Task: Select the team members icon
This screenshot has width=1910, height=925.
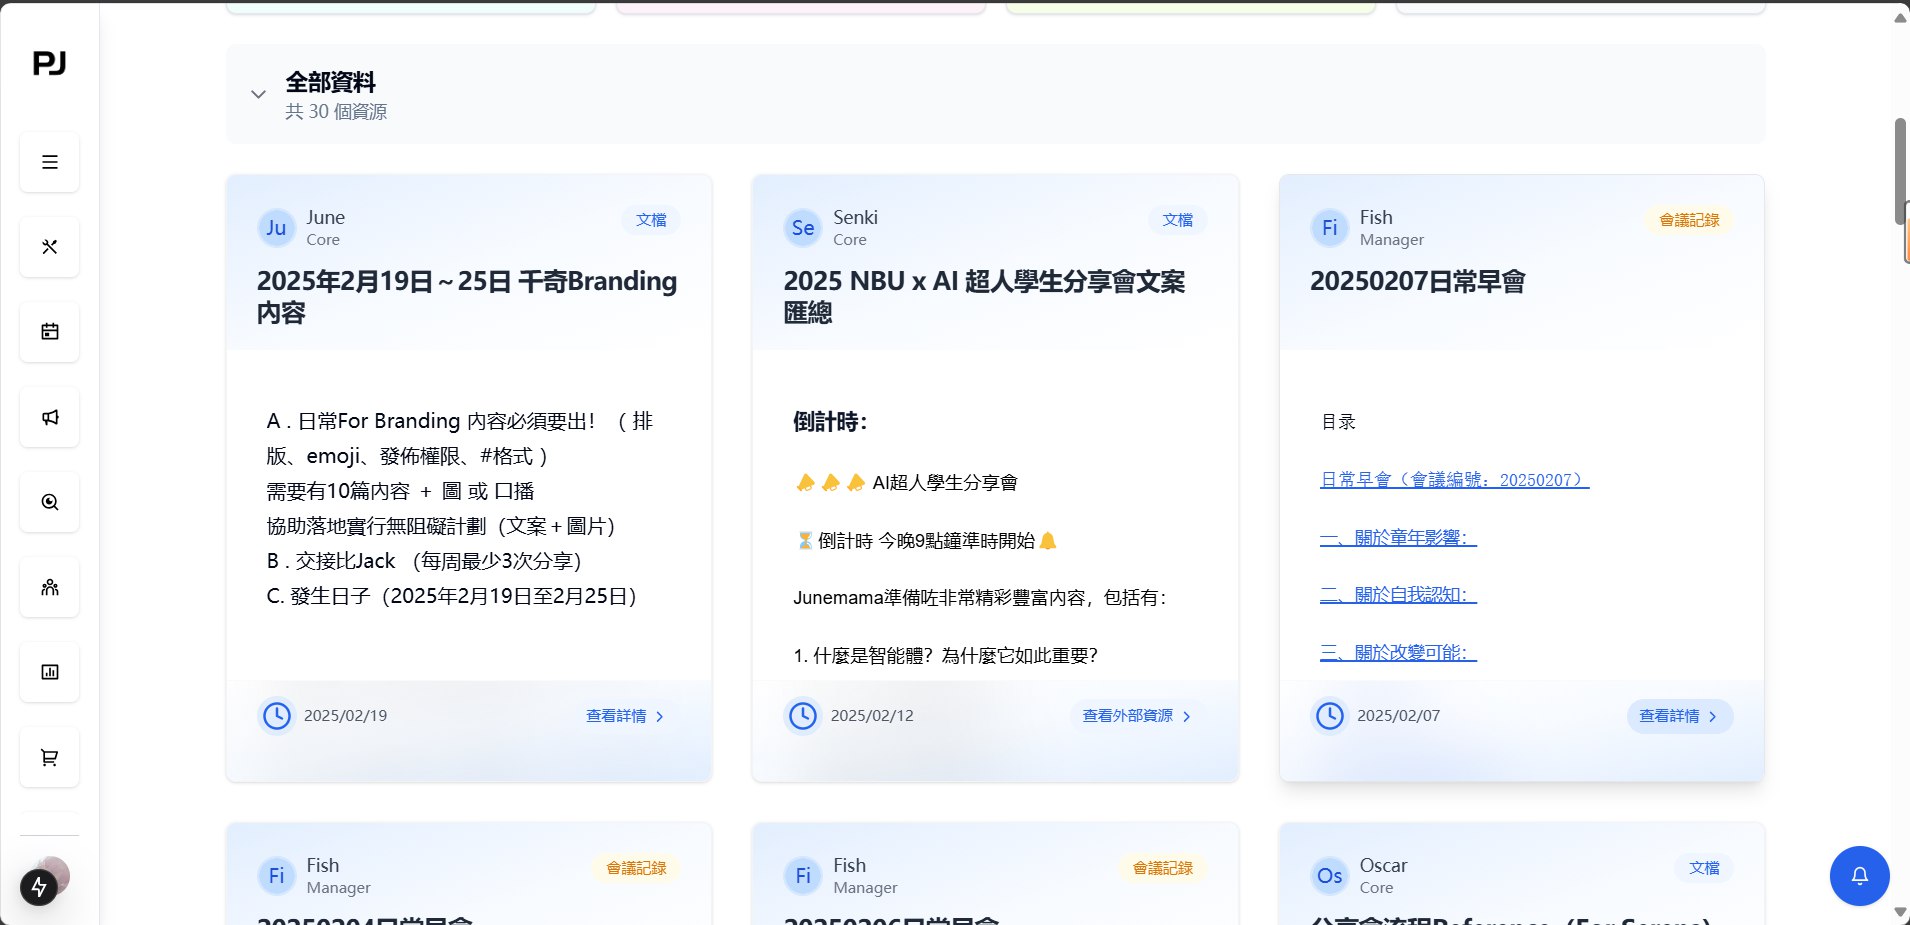Action: pos(48,587)
